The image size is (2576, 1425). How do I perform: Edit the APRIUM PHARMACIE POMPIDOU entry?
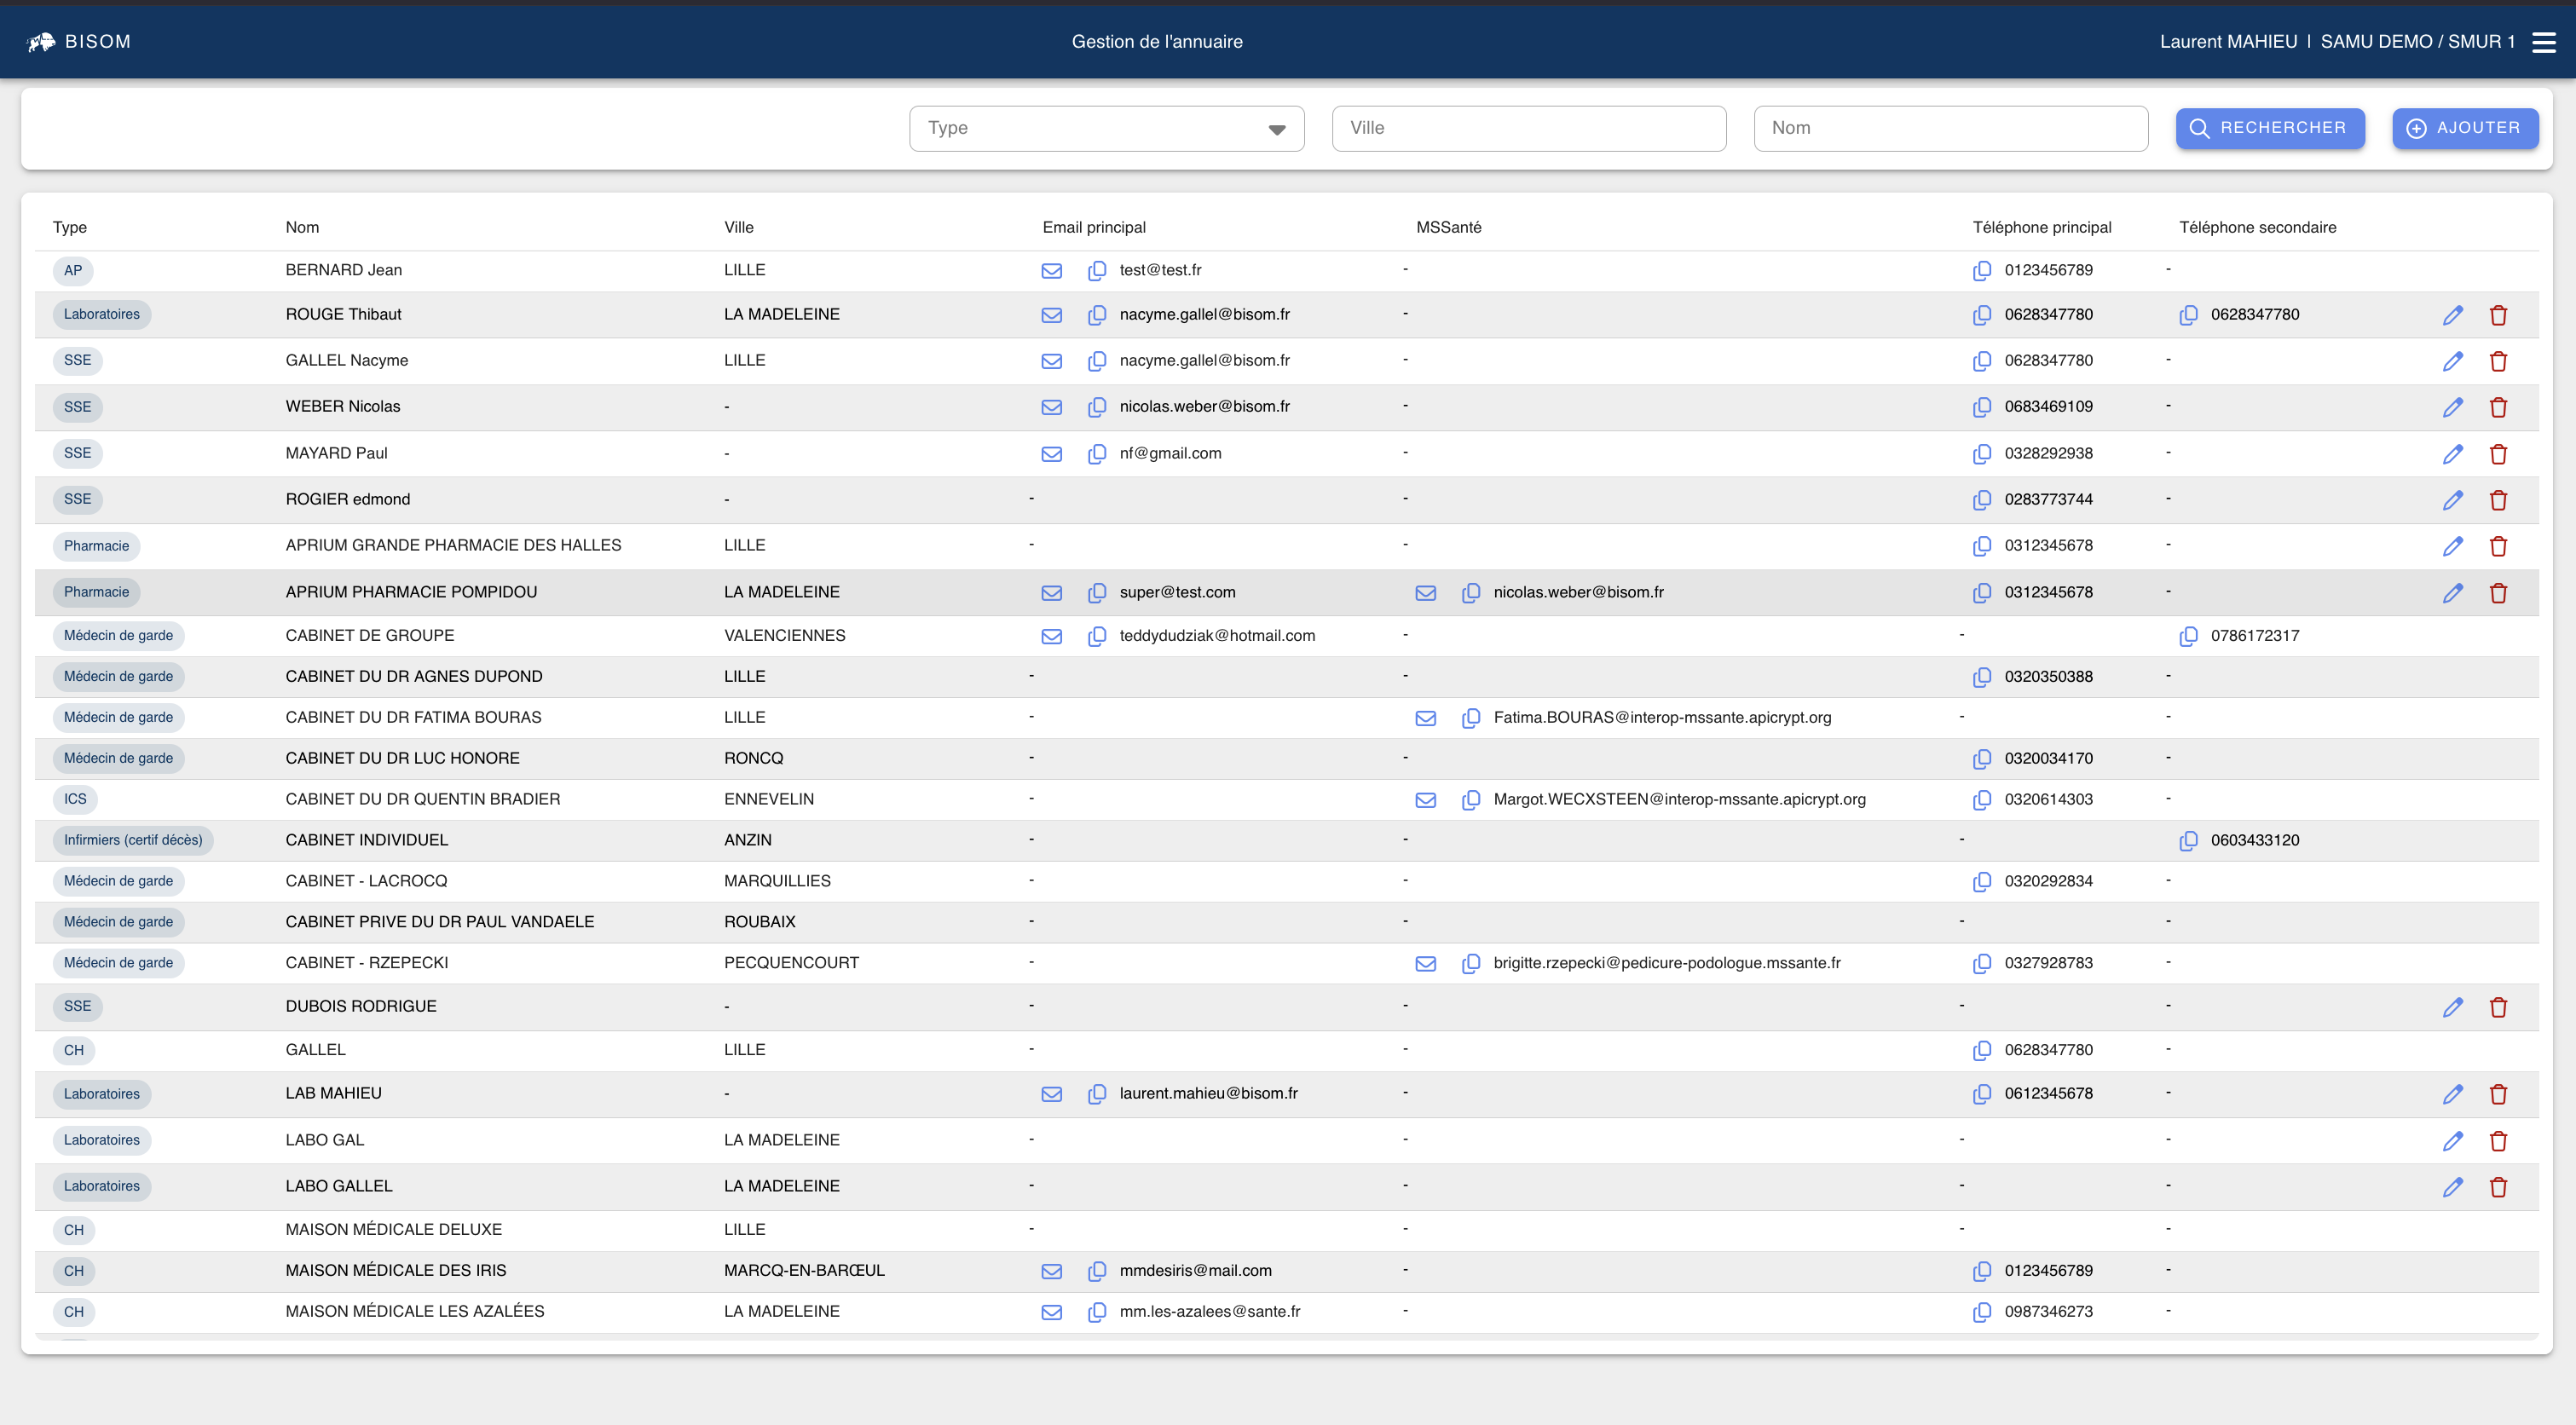pos(2452,593)
